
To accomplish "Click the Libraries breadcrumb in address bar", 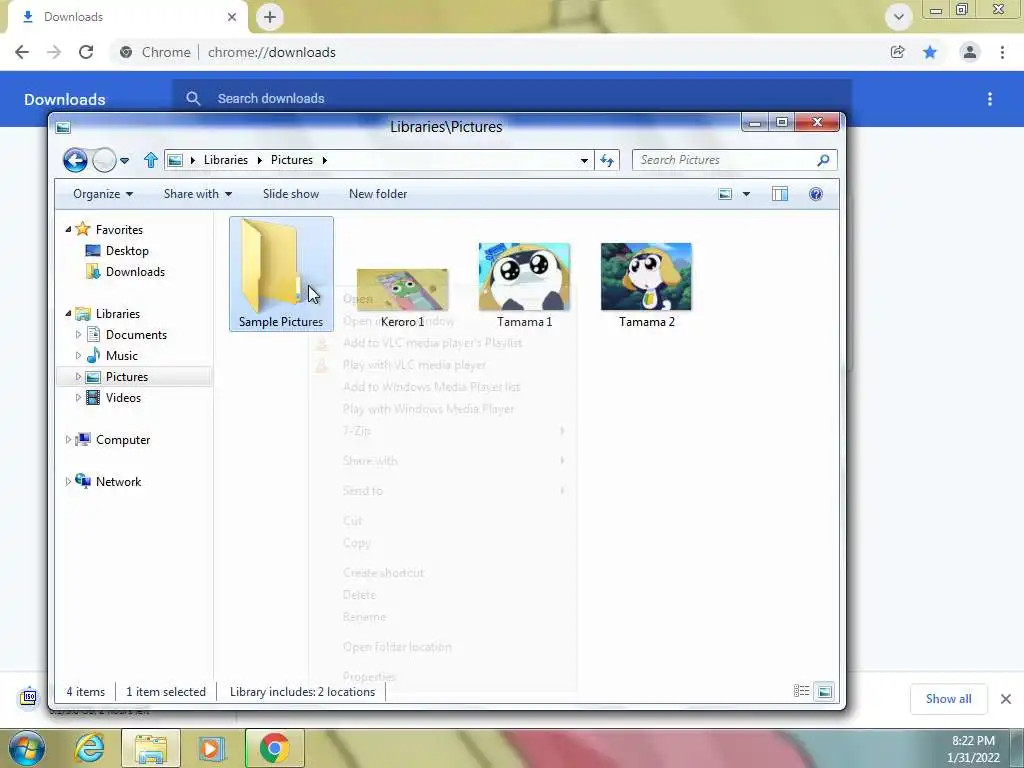I will pyautogui.click(x=225, y=160).
